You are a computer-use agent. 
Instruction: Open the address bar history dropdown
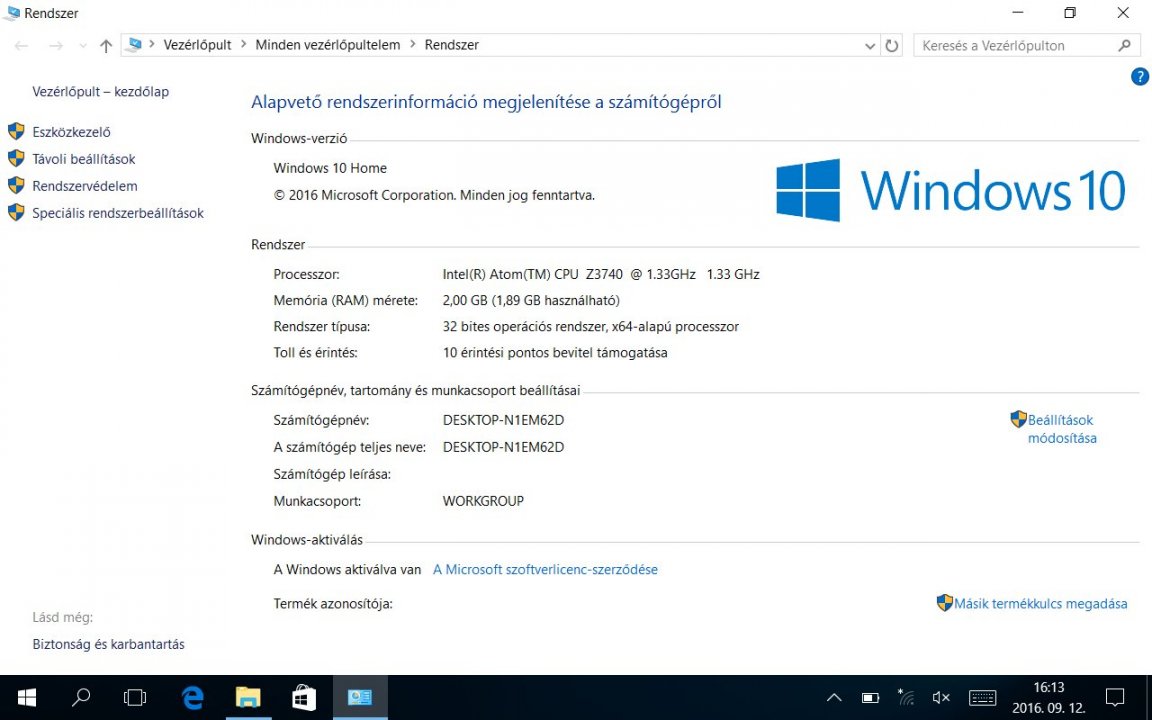click(x=870, y=46)
